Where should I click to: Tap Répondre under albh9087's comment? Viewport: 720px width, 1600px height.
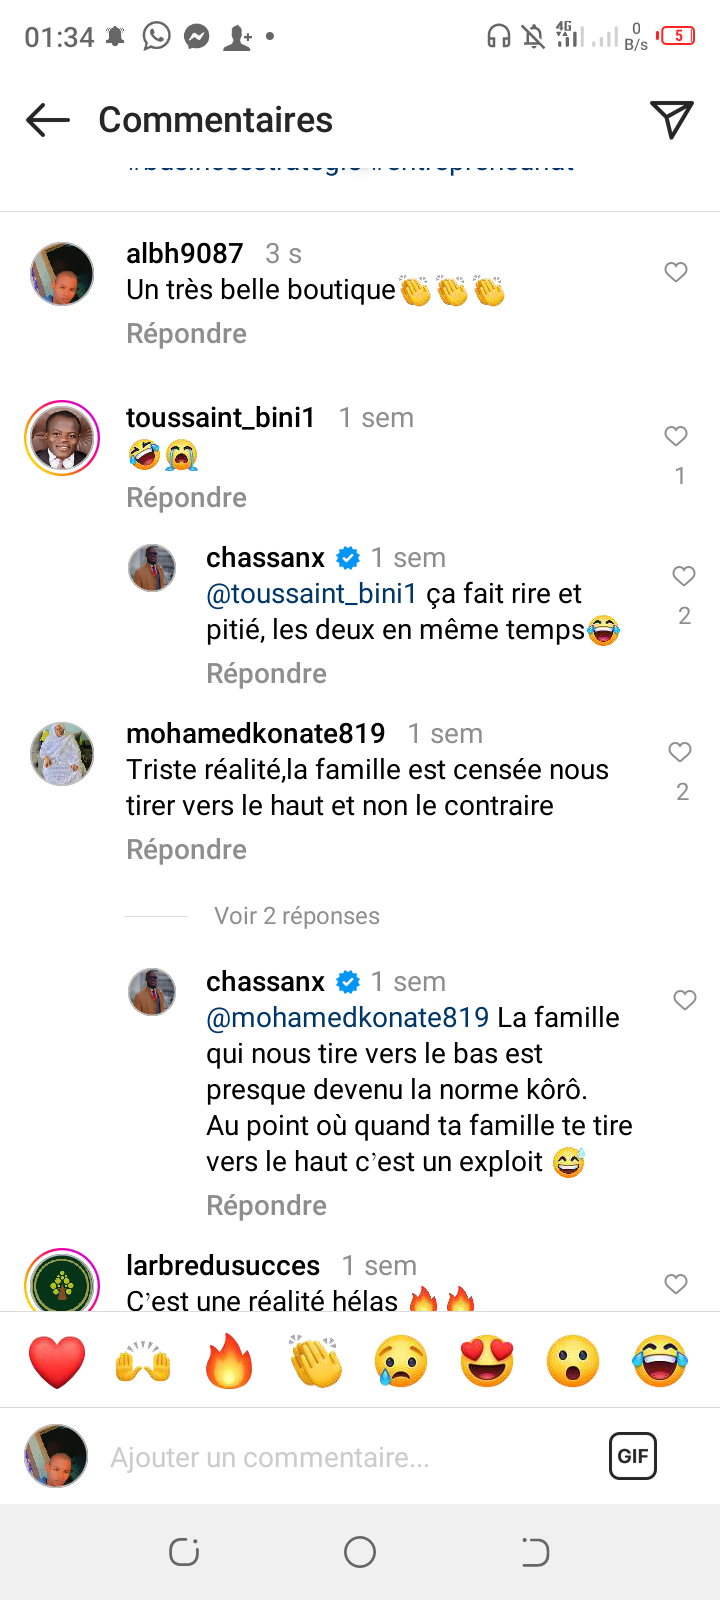(x=186, y=334)
